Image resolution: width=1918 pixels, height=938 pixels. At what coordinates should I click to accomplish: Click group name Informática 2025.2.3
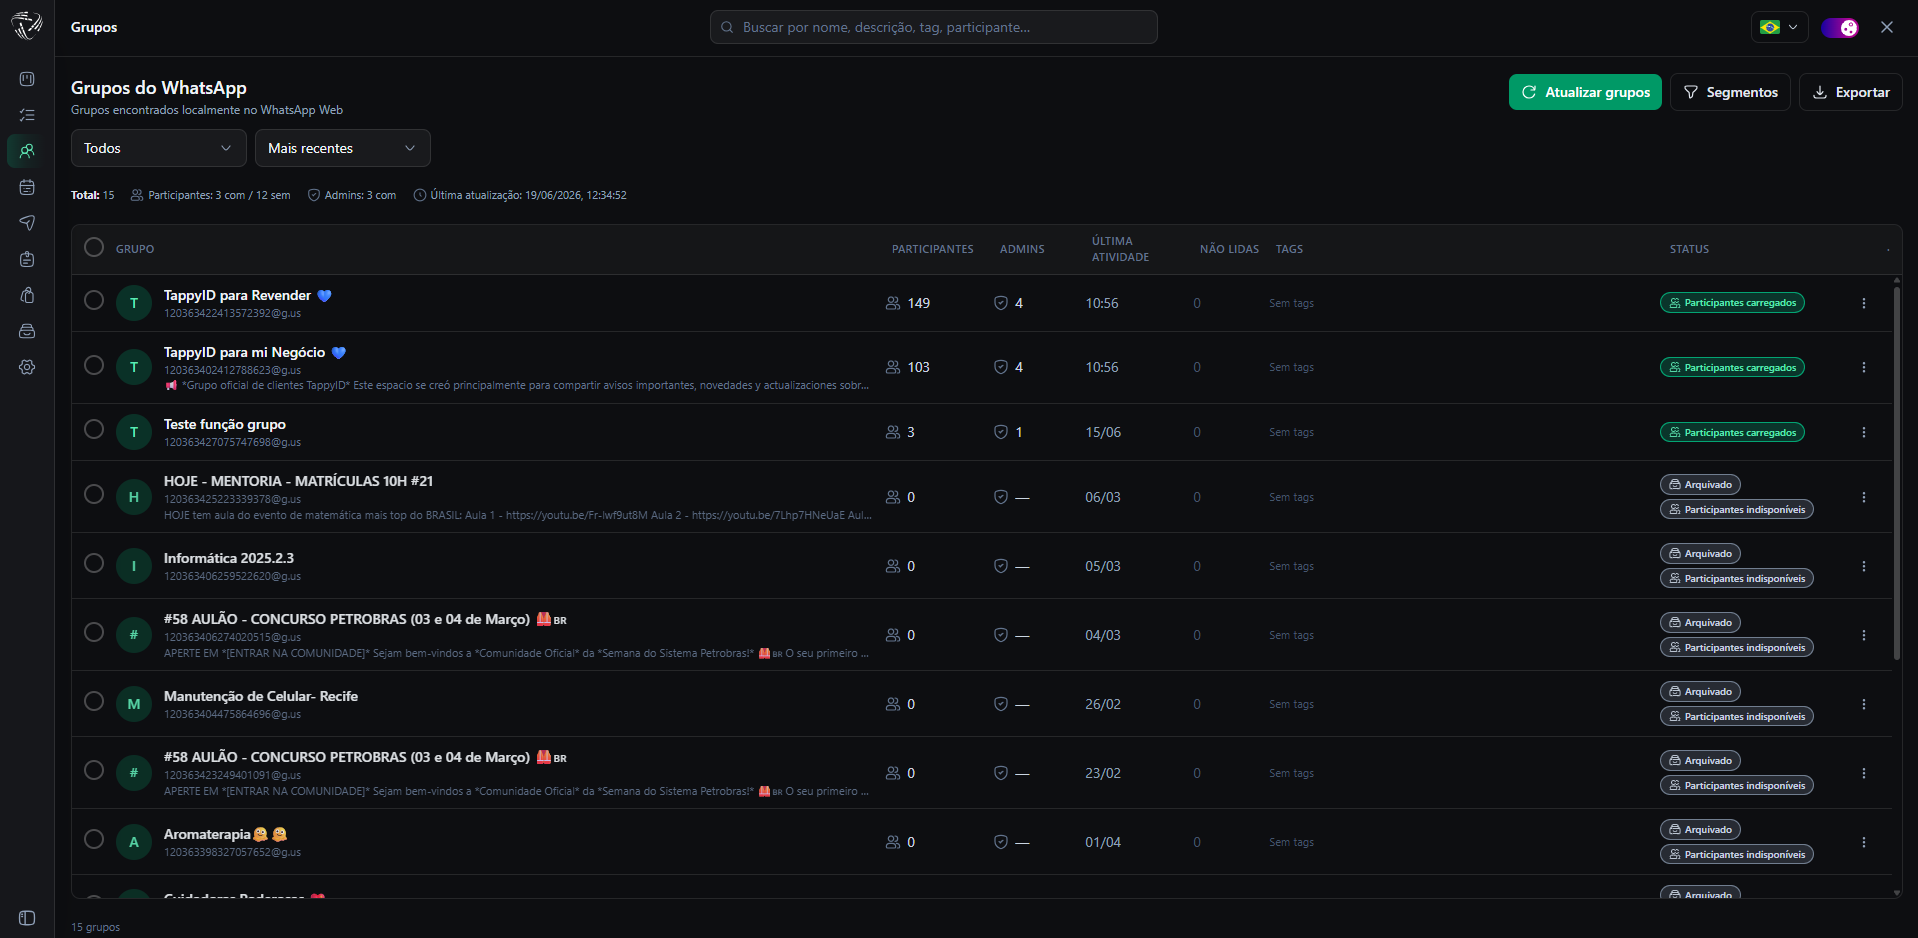click(229, 558)
